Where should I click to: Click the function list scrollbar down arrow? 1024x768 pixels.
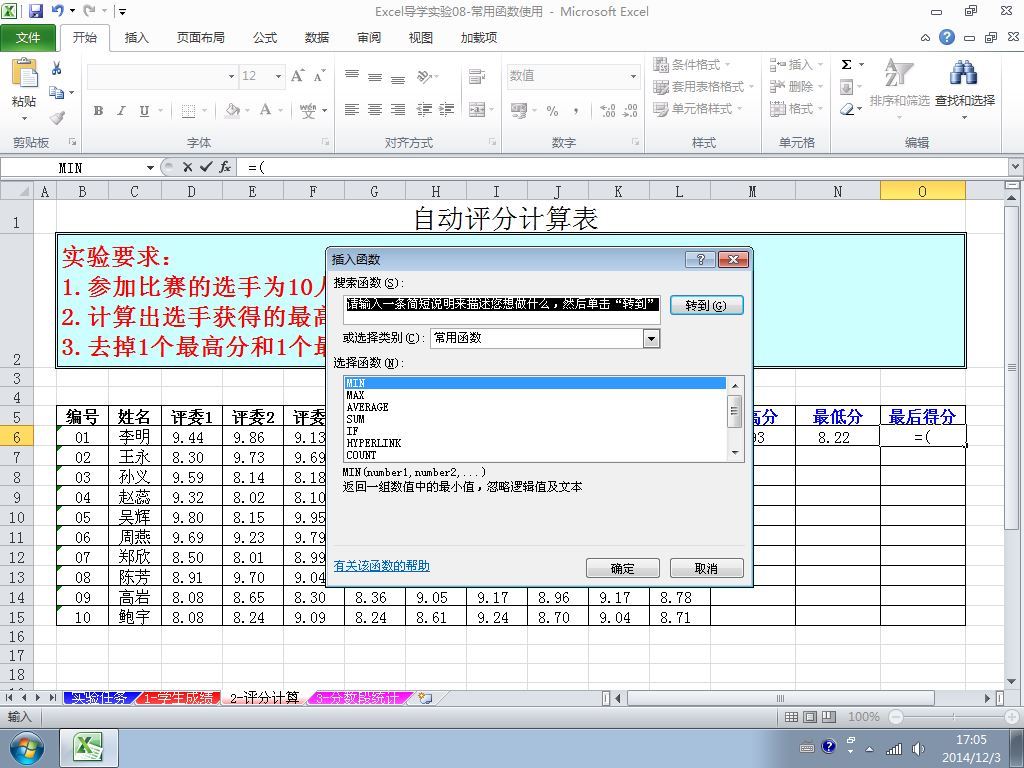[735, 453]
